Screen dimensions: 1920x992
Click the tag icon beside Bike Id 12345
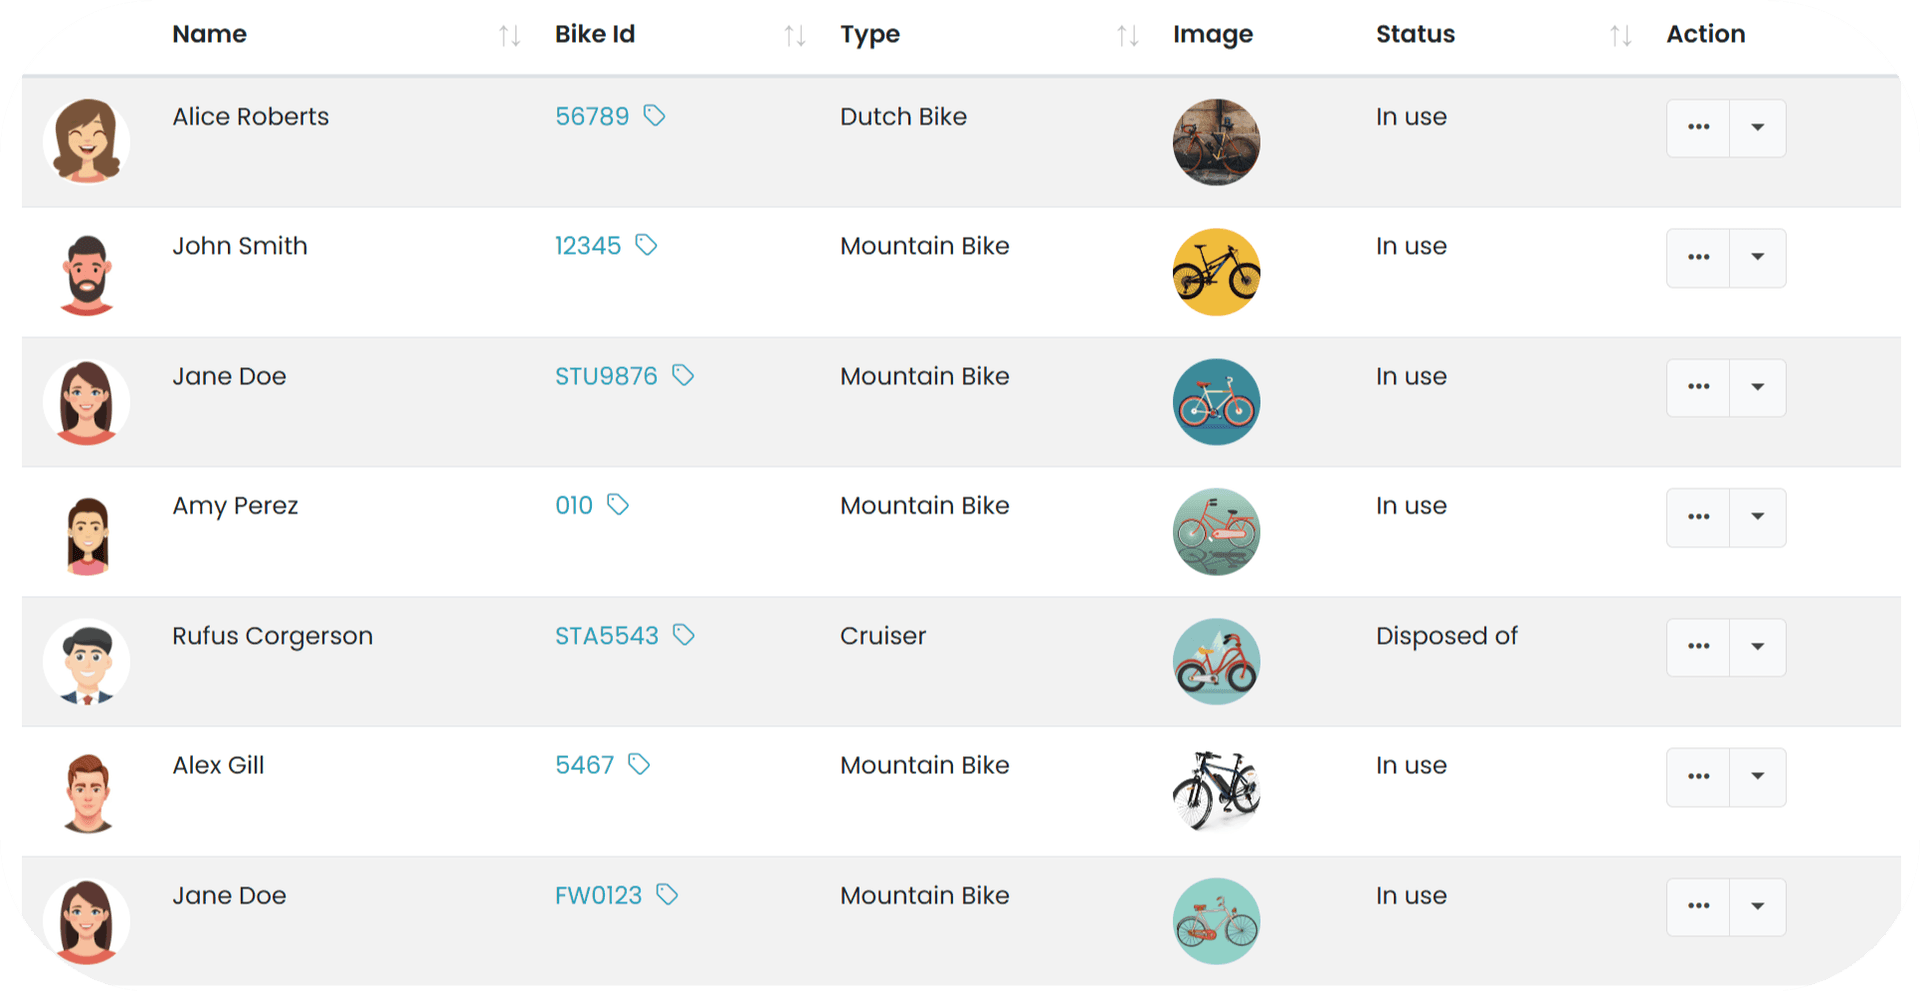click(646, 245)
